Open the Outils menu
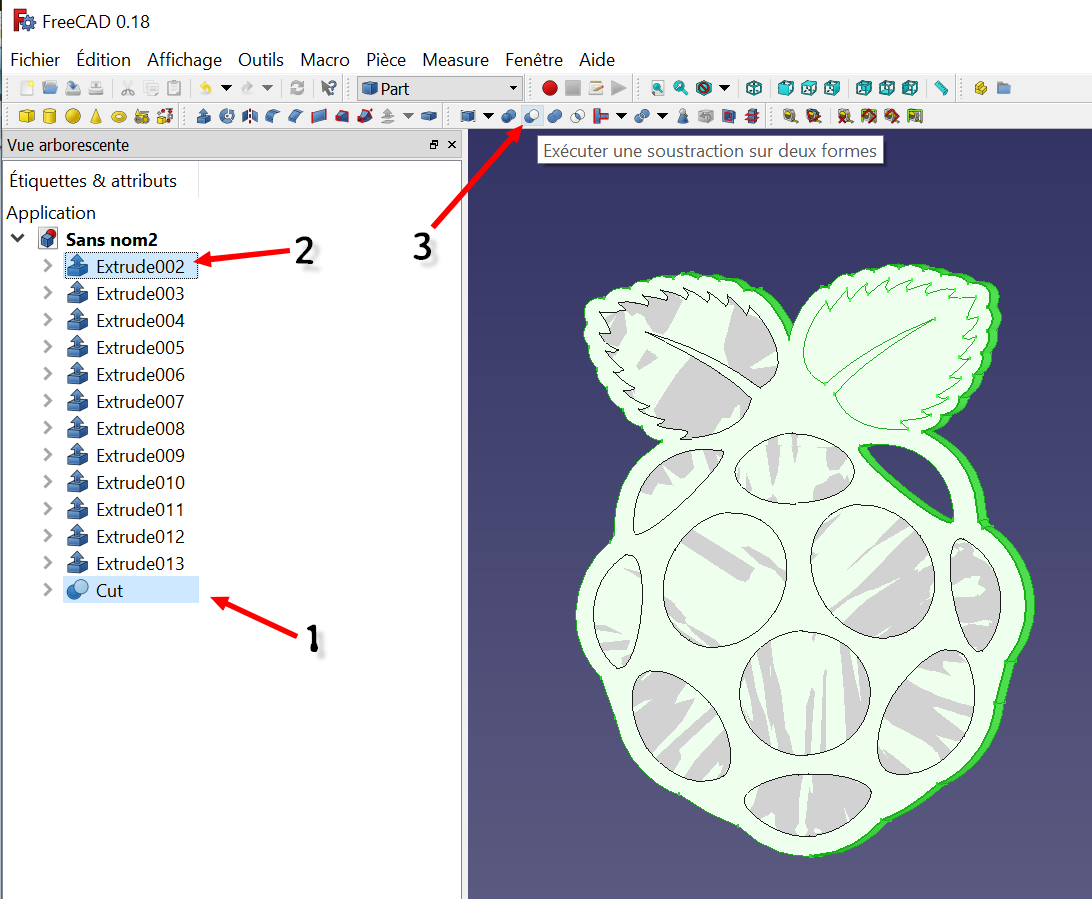The height and width of the screenshot is (899, 1092). [x=260, y=60]
